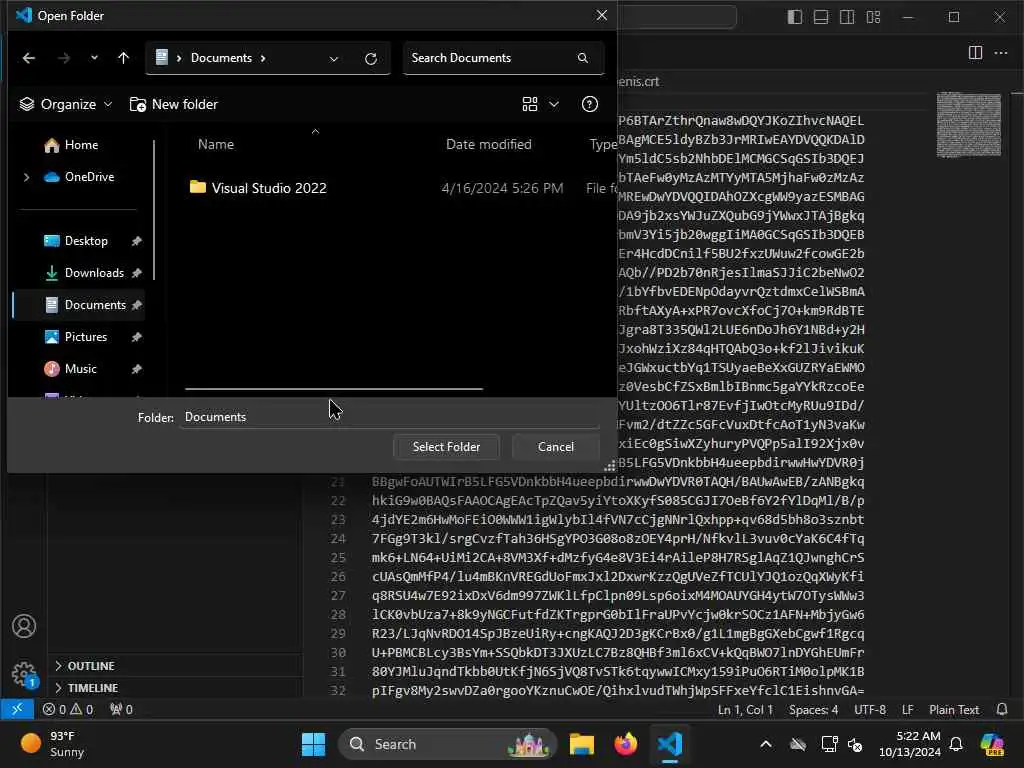Open VS Code Manage gear icon

[x=24, y=675]
